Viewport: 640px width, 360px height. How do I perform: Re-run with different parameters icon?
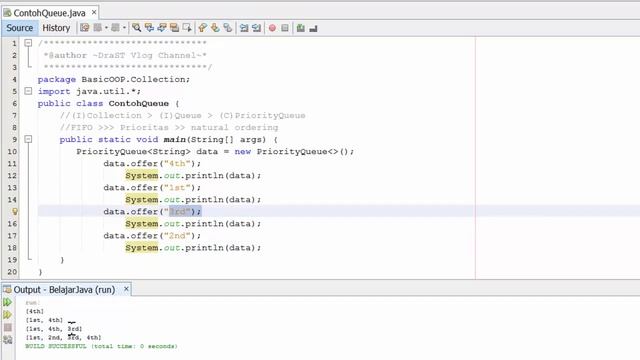8,315
